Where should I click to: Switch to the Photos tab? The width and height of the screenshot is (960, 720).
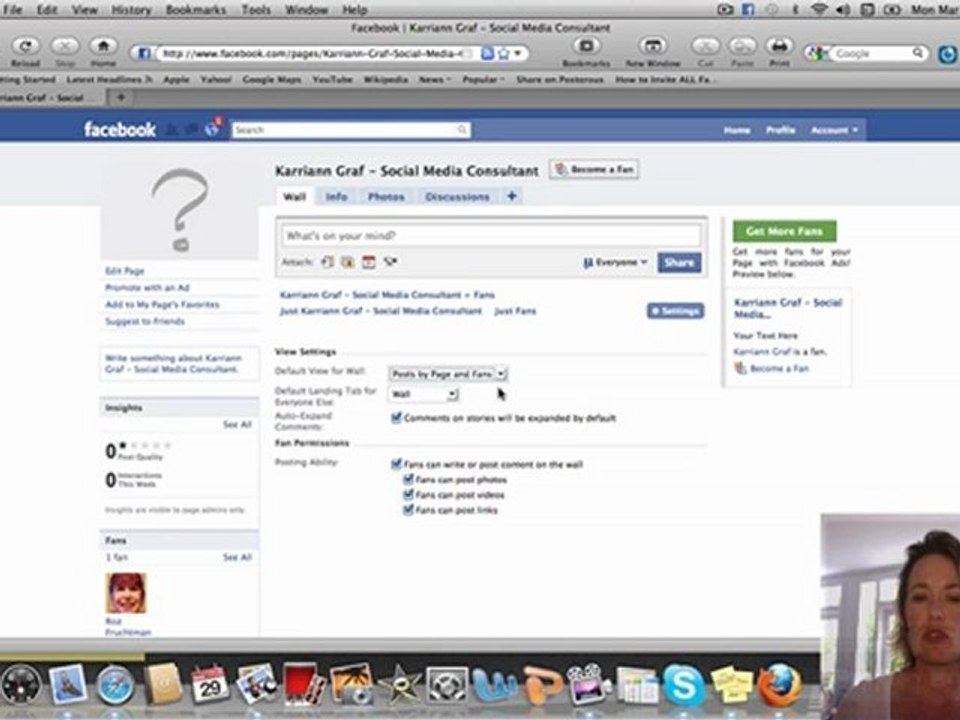[386, 197]
